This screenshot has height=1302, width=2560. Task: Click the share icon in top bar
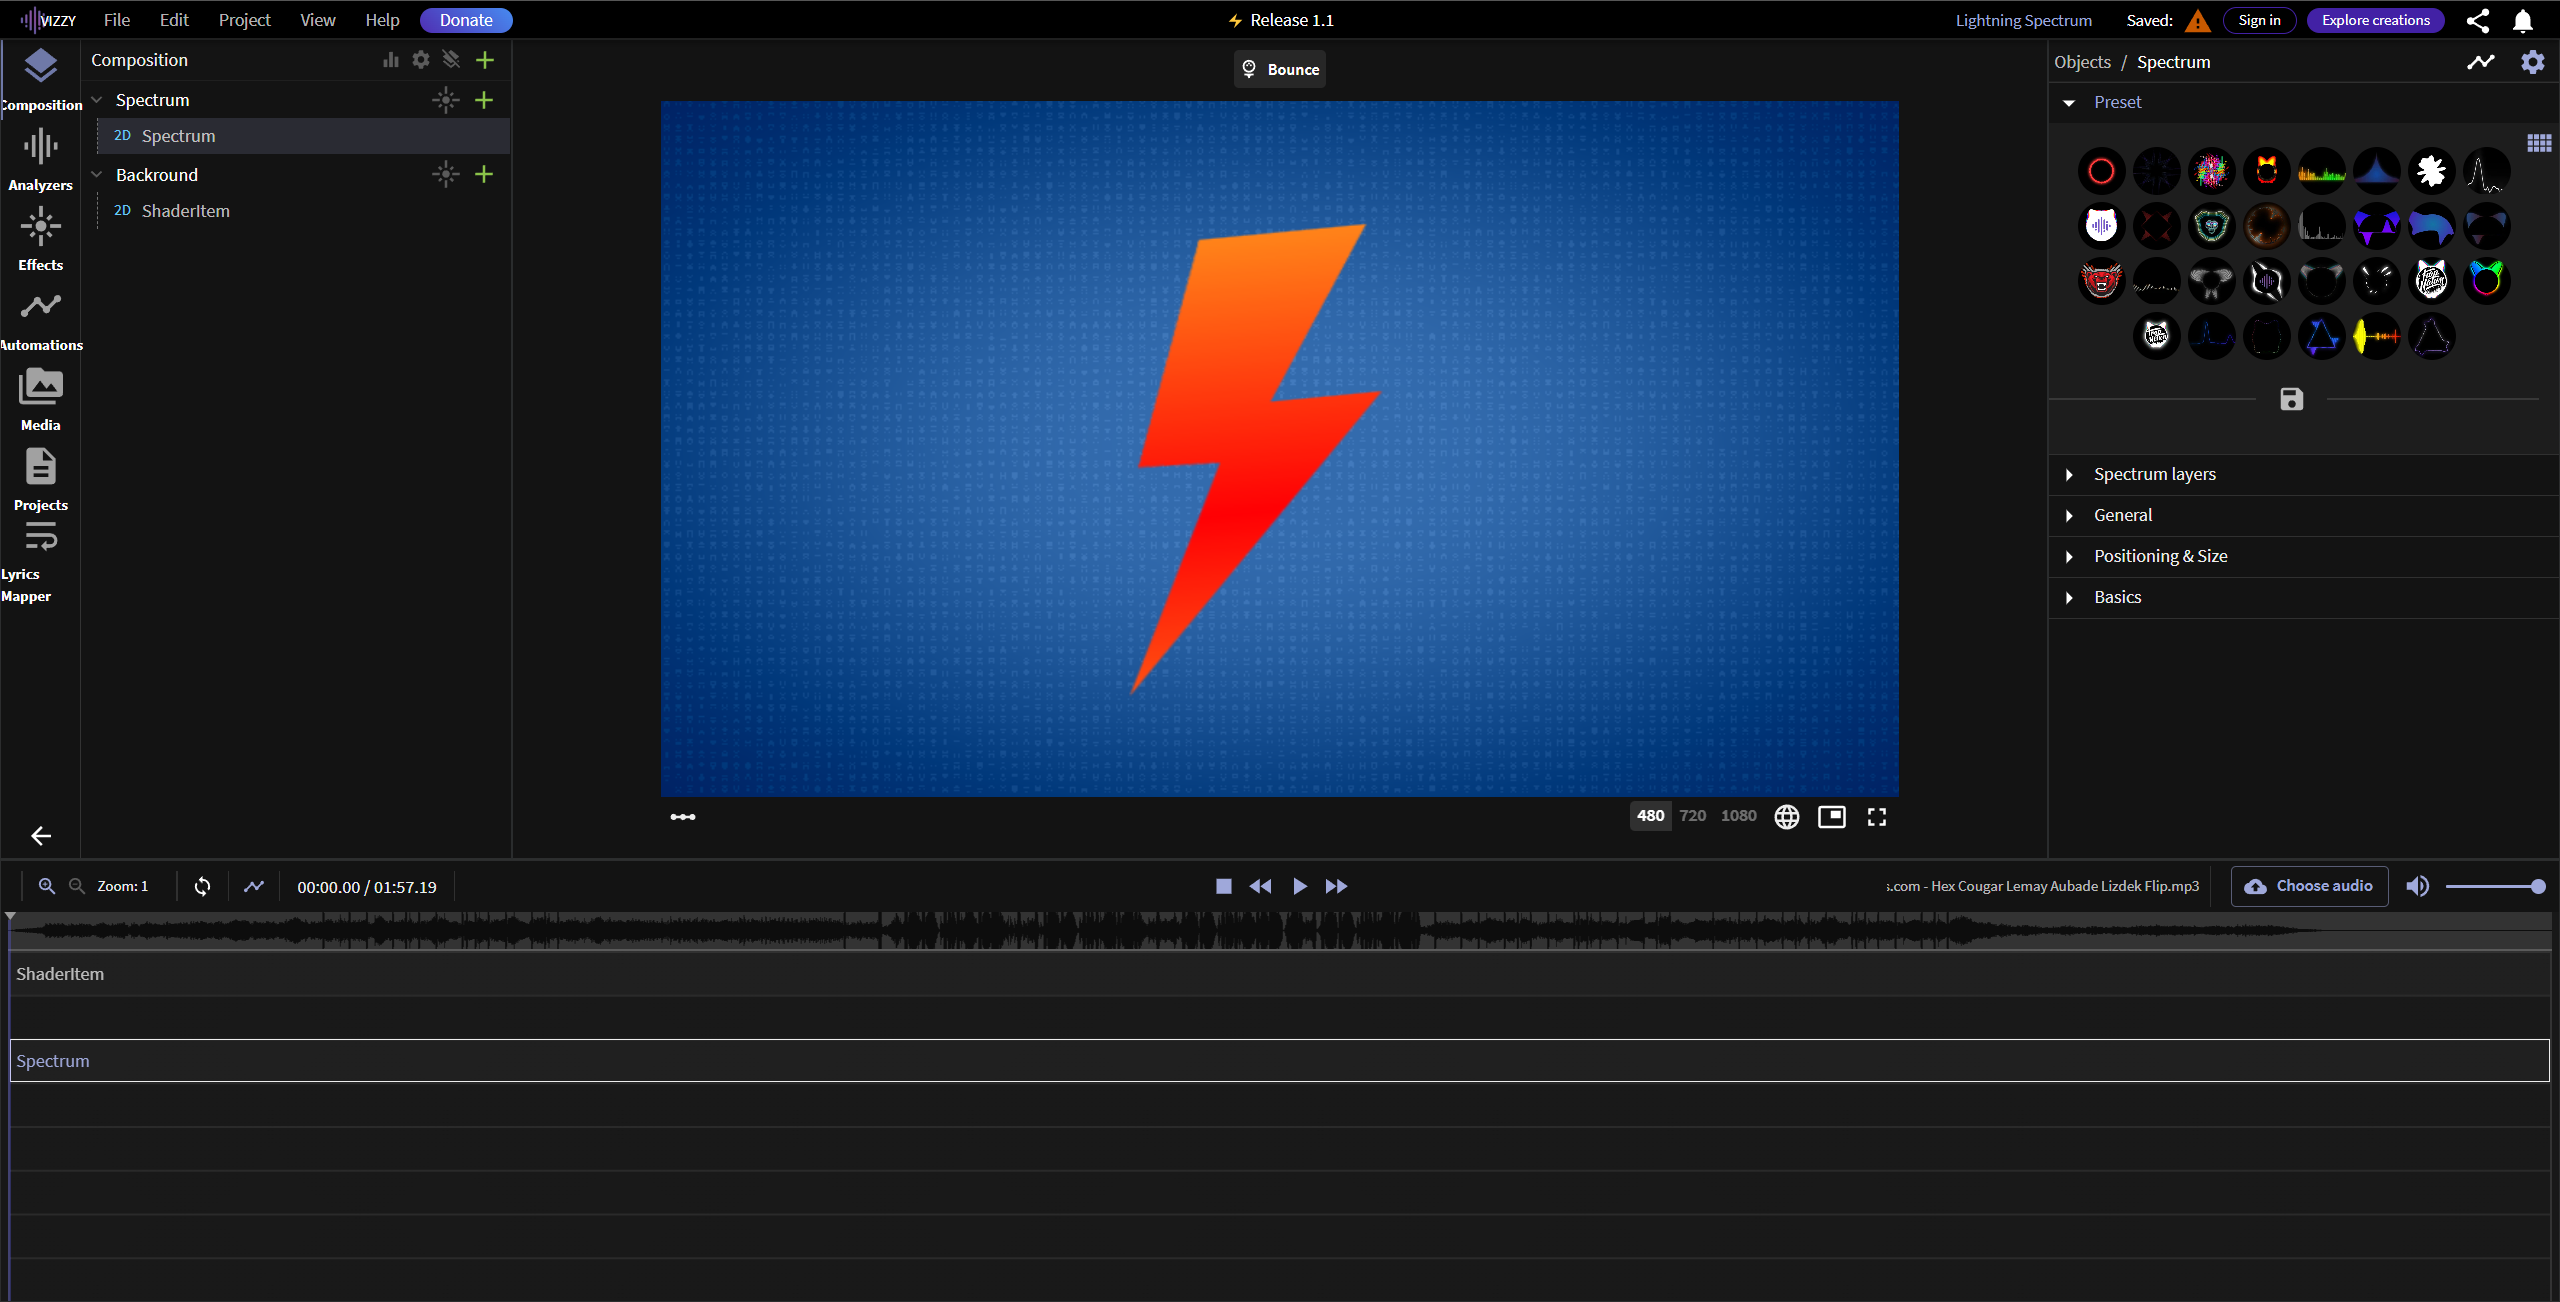click(x=2477, y=20)
